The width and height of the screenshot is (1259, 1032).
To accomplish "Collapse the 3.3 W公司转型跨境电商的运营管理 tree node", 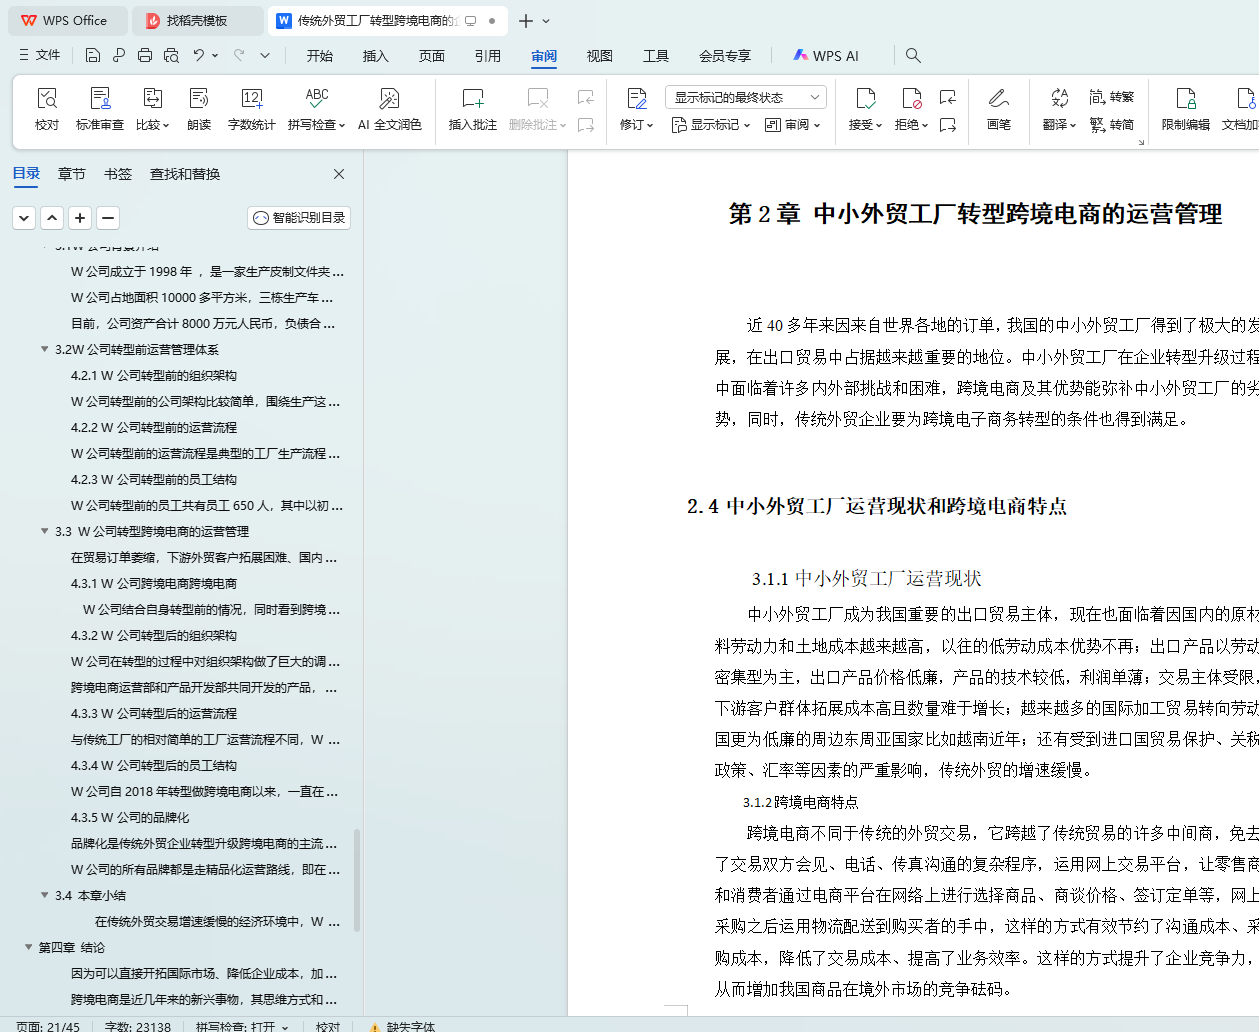I will point(44,531).
